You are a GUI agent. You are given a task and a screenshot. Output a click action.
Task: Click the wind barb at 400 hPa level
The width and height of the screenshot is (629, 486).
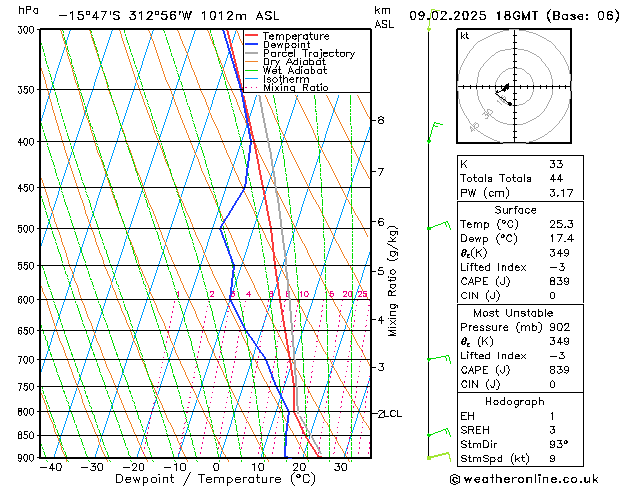tap(435, 132)
